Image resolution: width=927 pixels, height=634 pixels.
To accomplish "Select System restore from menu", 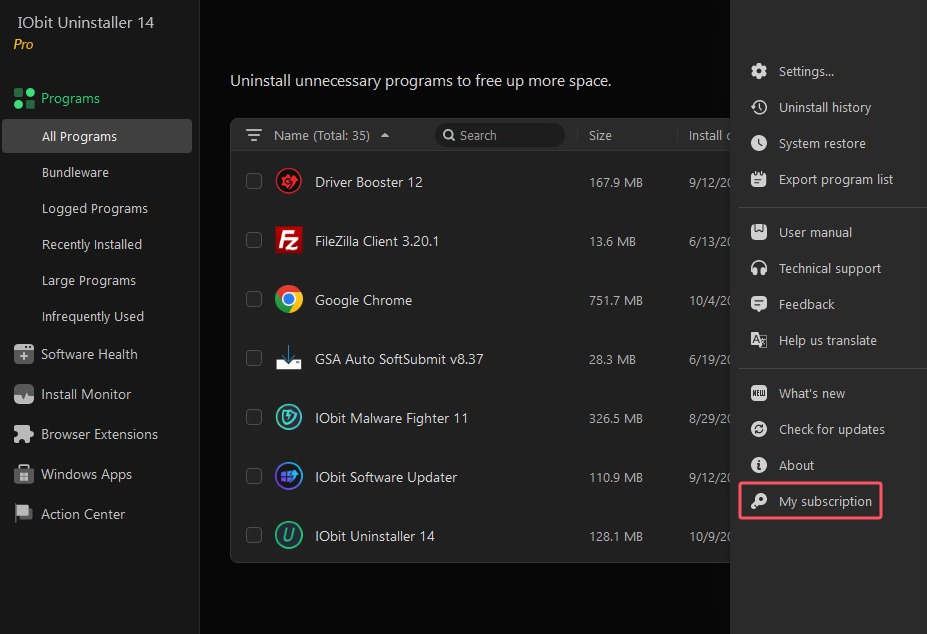I will point(822,144).
